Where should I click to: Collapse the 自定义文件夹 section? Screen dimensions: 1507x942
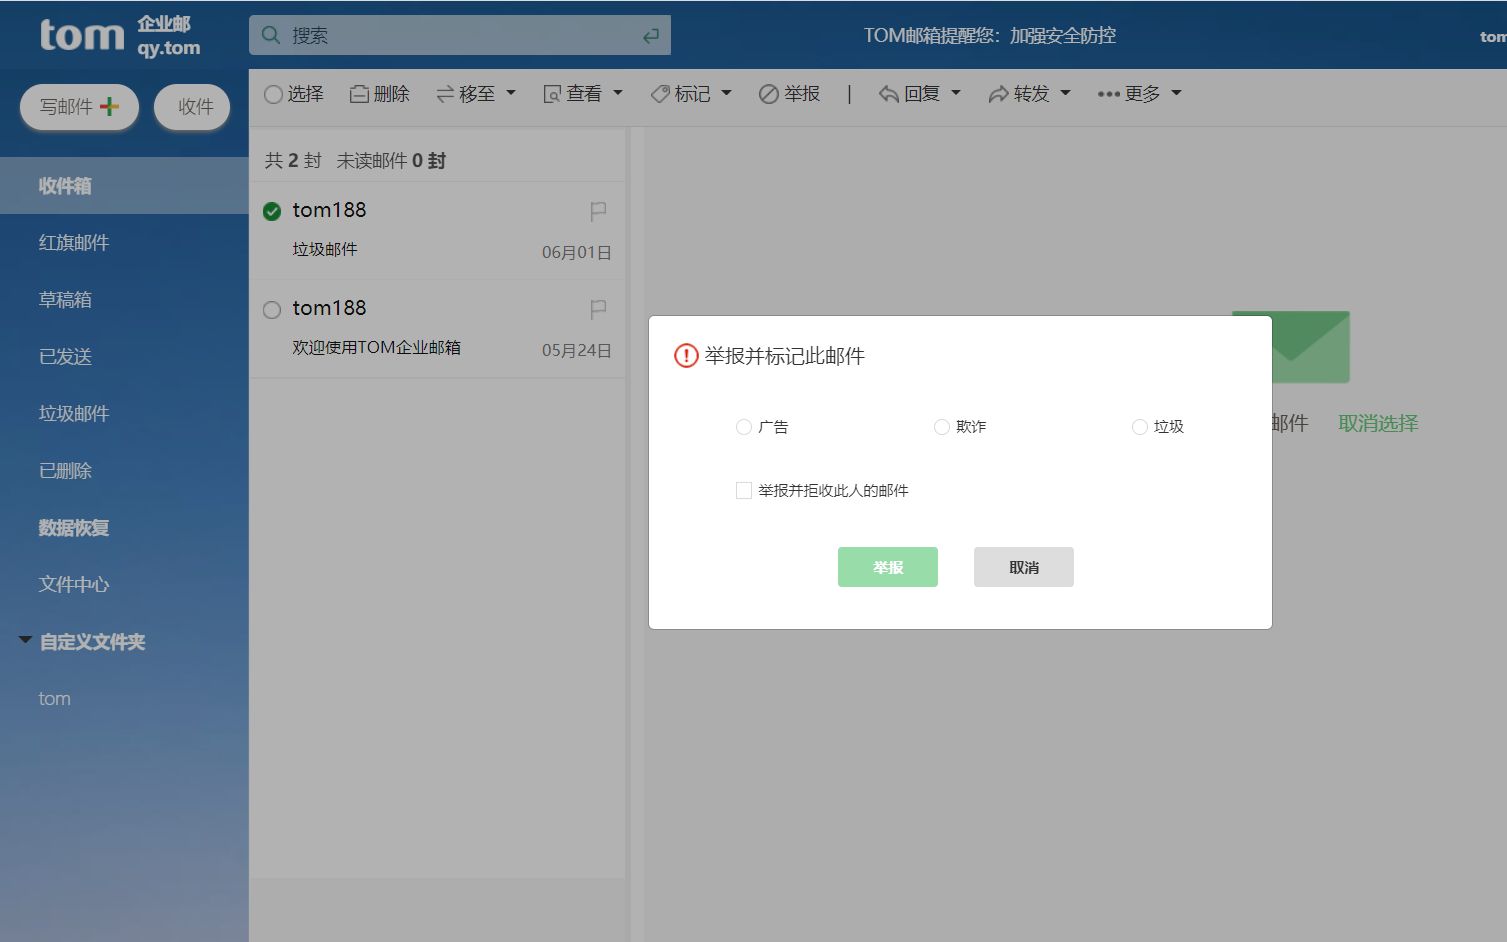coord(25,640)
